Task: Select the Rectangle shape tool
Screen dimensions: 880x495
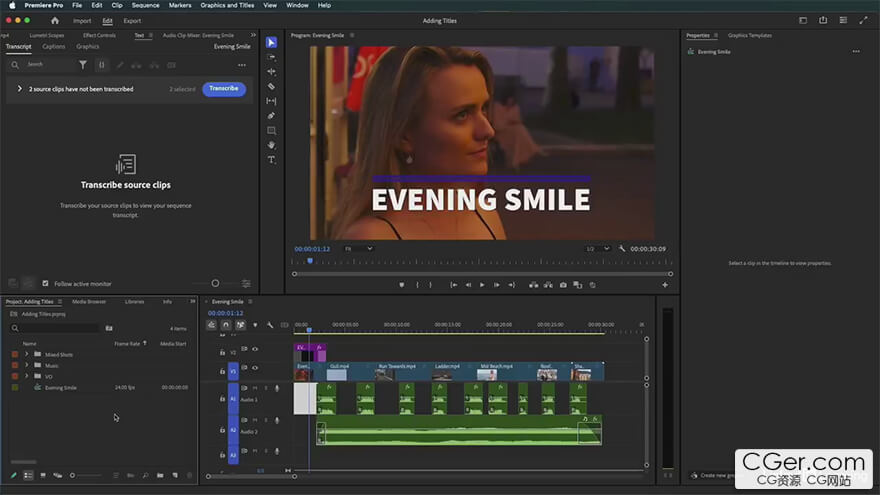Action: click(271, 130)
